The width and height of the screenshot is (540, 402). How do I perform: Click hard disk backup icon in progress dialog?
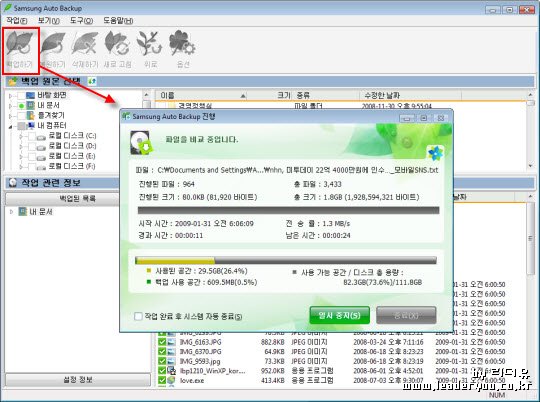(141, 142)
